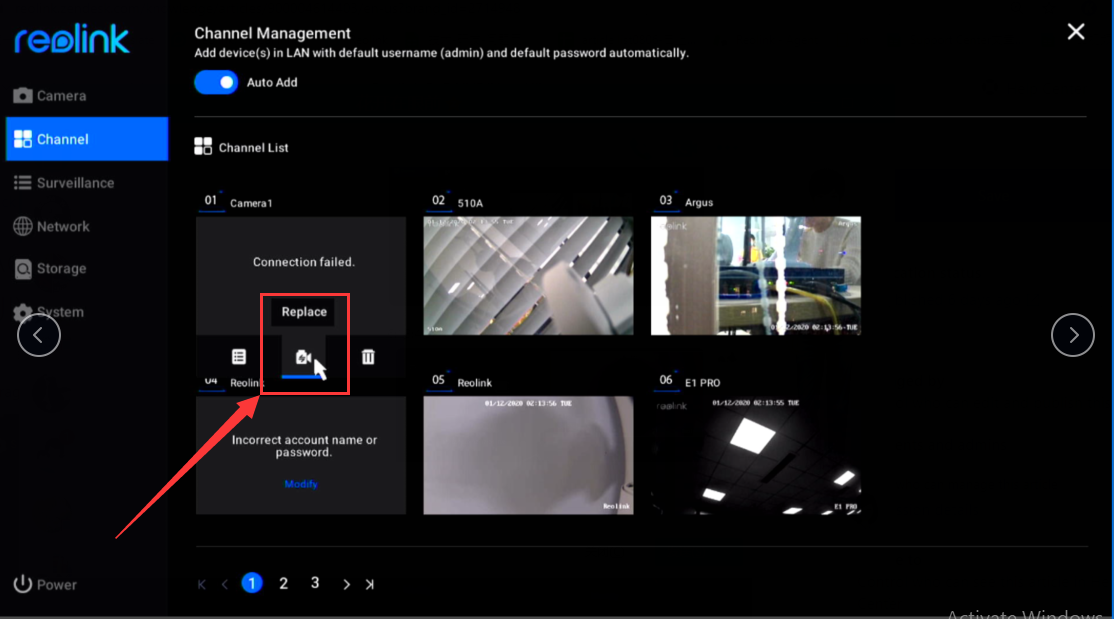Click channel number 03 label
Screen dimensions: 1114x619
(666, 201)
